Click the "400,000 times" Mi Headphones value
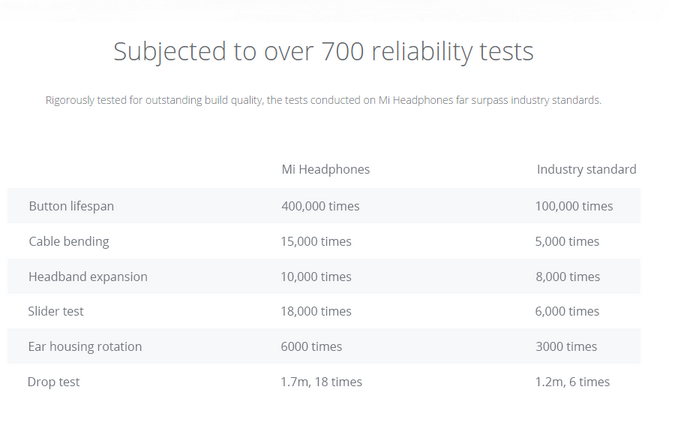Screen dimensions: 693x429 click(x=320, y=206)
